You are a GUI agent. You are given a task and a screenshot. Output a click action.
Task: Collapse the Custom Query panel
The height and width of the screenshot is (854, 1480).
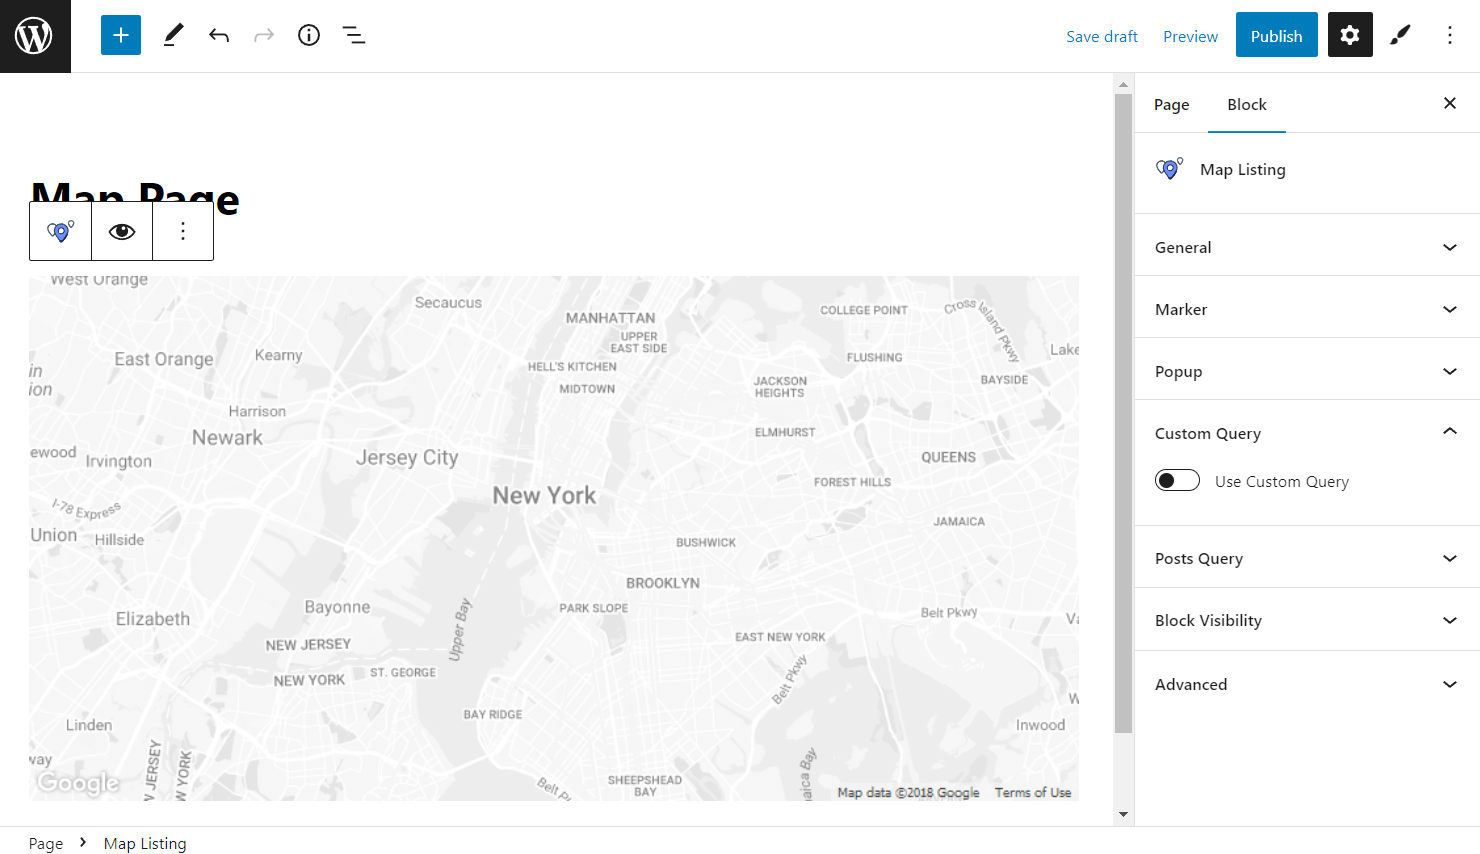pos(1307,433)
